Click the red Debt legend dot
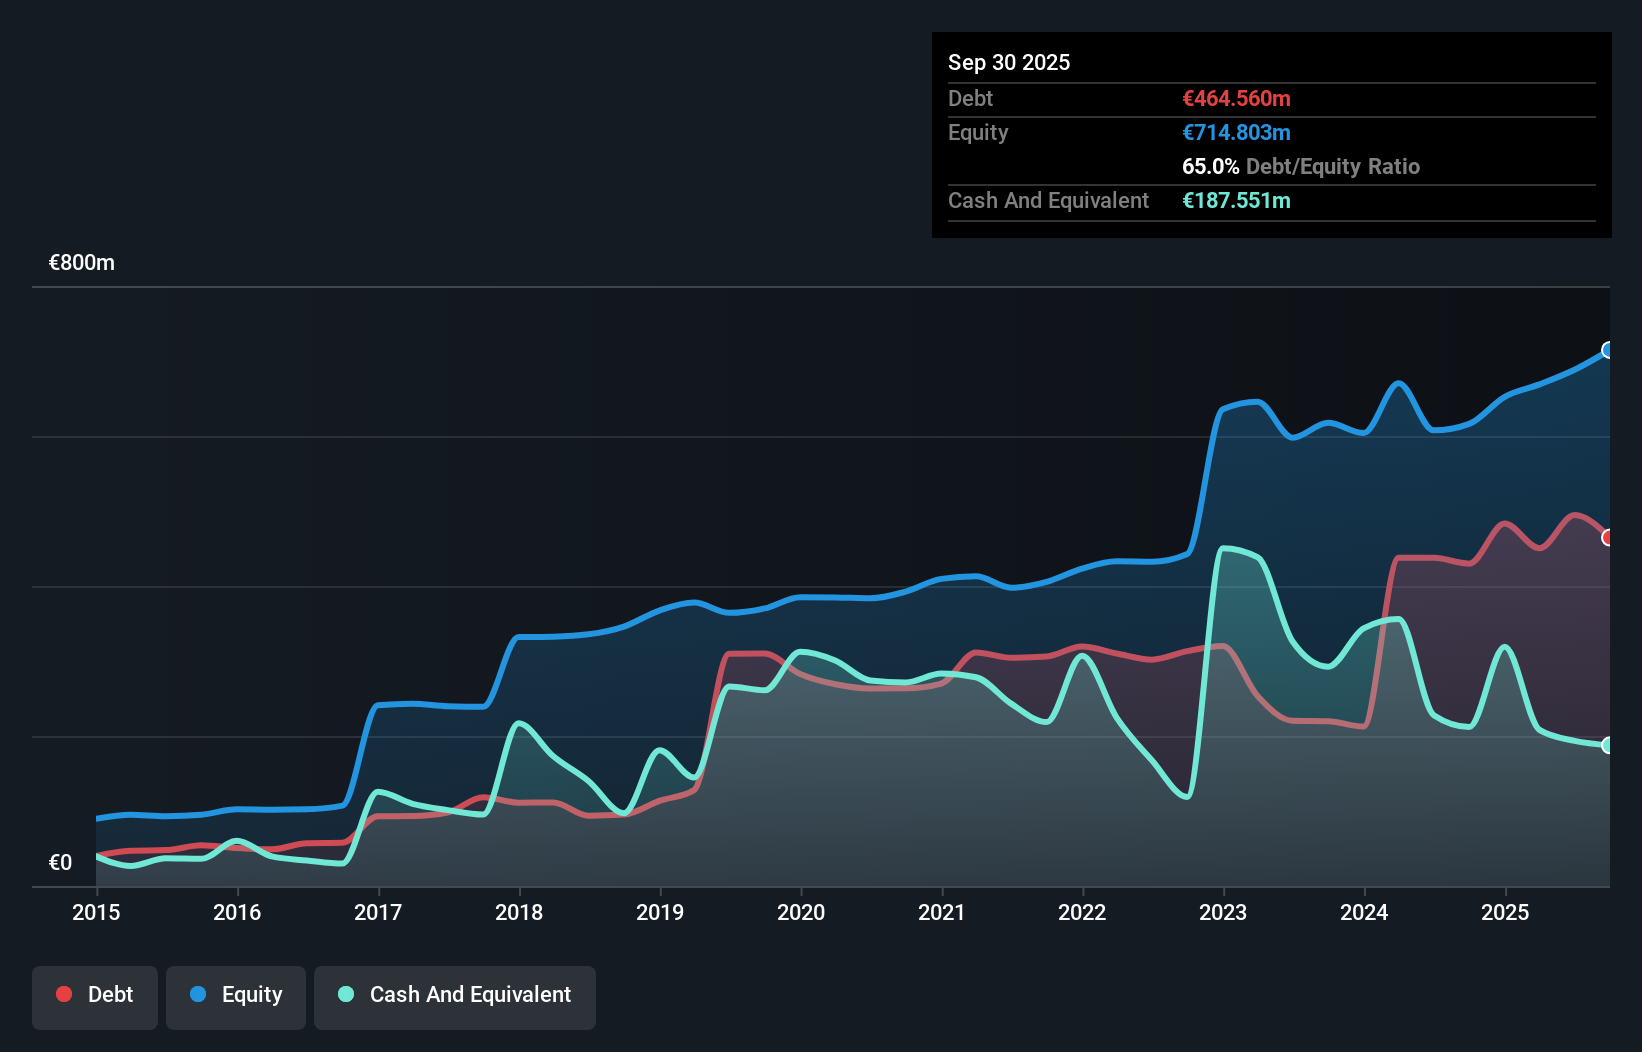 point(64,994)
